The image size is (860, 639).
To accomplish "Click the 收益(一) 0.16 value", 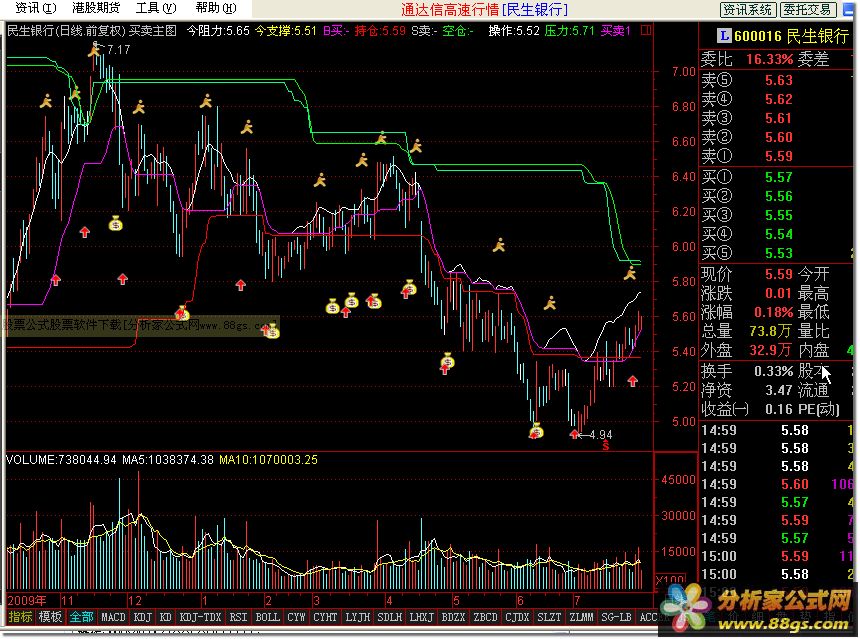I will point(779,409).
